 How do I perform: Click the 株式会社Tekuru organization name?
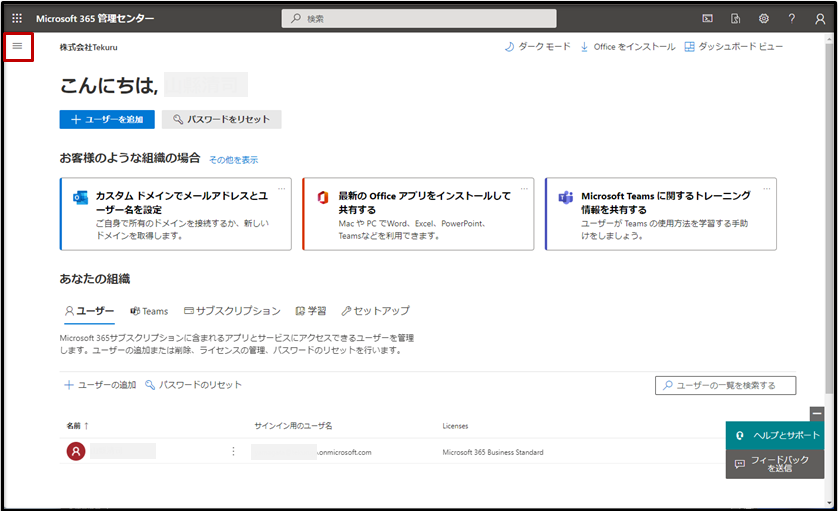tap(89, 47)
